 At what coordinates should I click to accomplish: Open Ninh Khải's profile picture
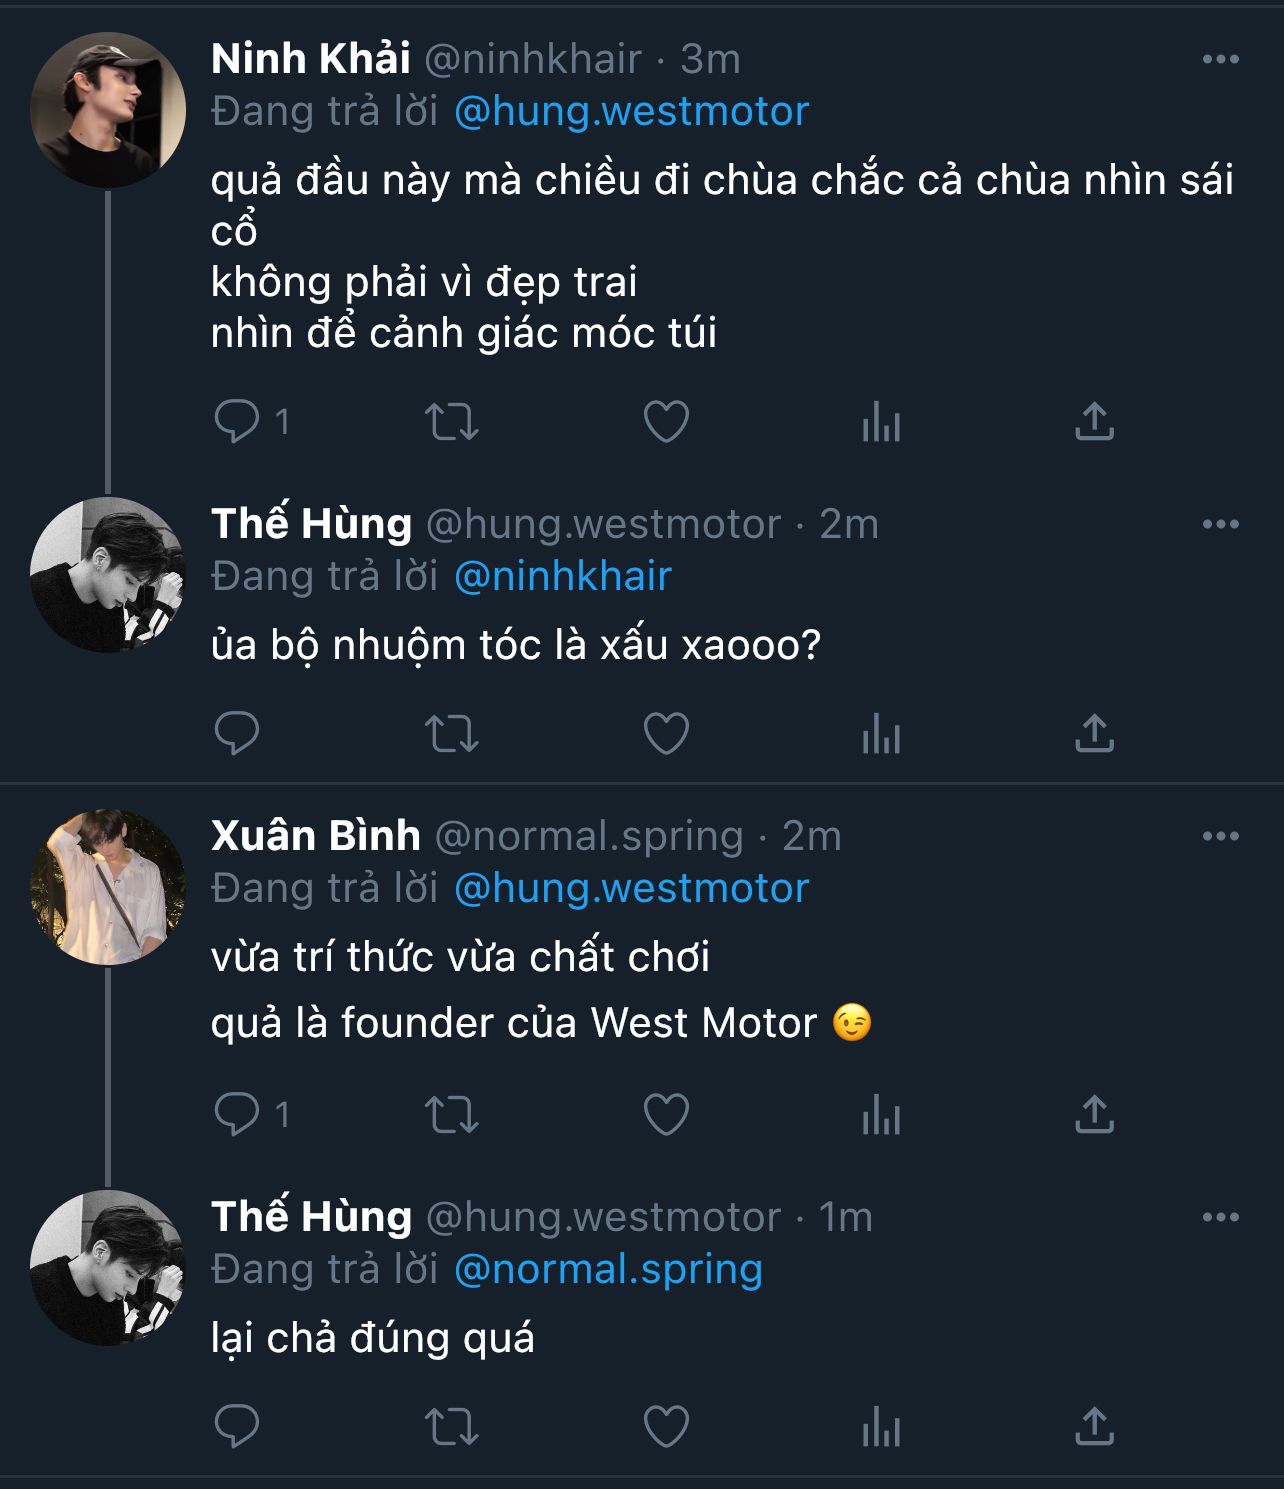pos(108,110)
